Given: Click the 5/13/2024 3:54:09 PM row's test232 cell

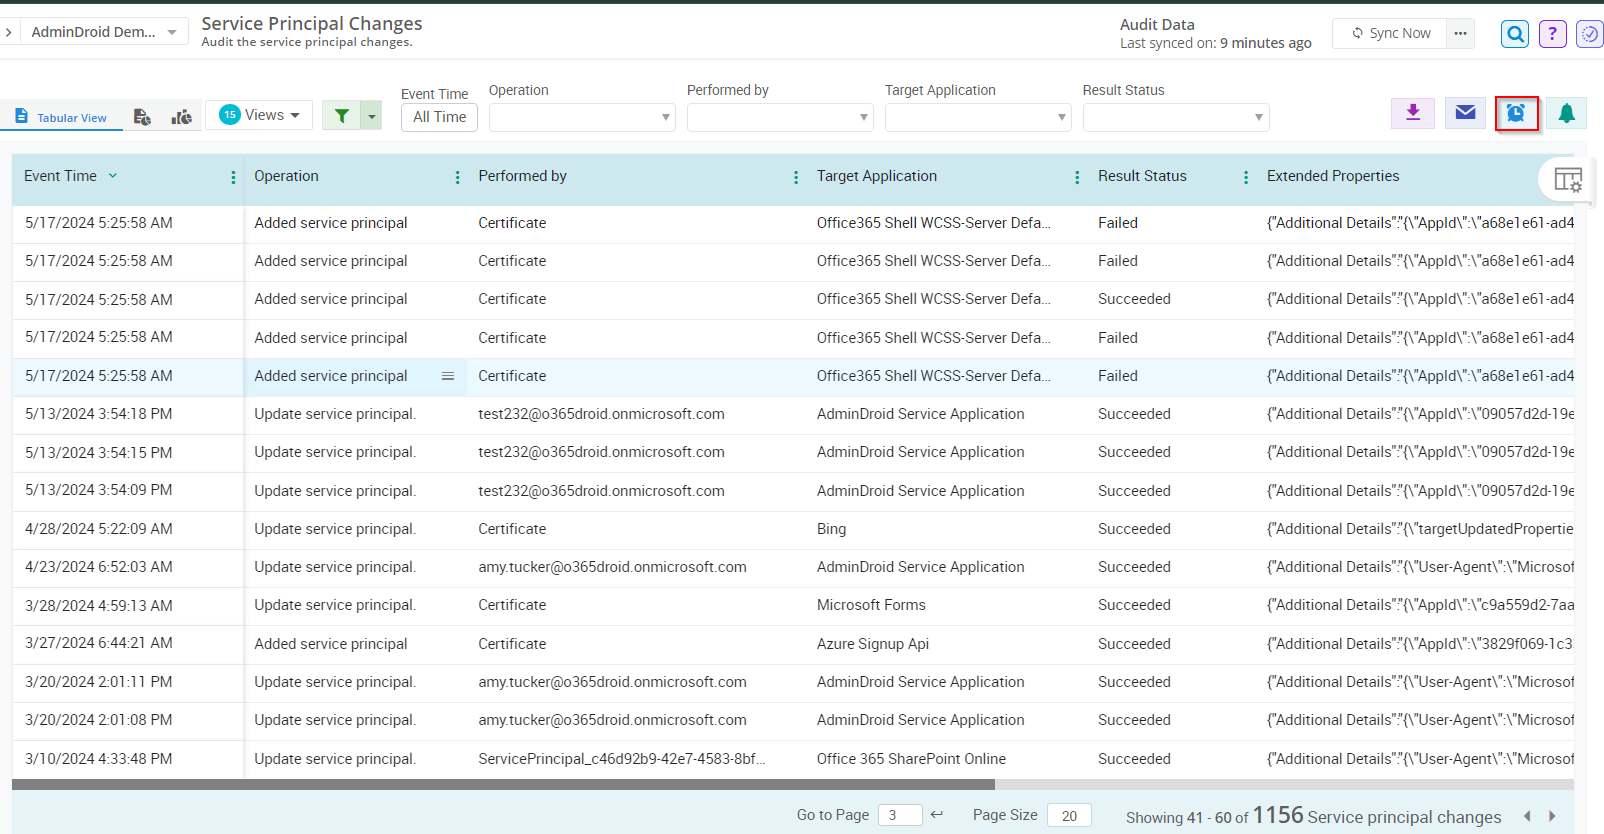Looking at the screenshot, I should point(601,491).
